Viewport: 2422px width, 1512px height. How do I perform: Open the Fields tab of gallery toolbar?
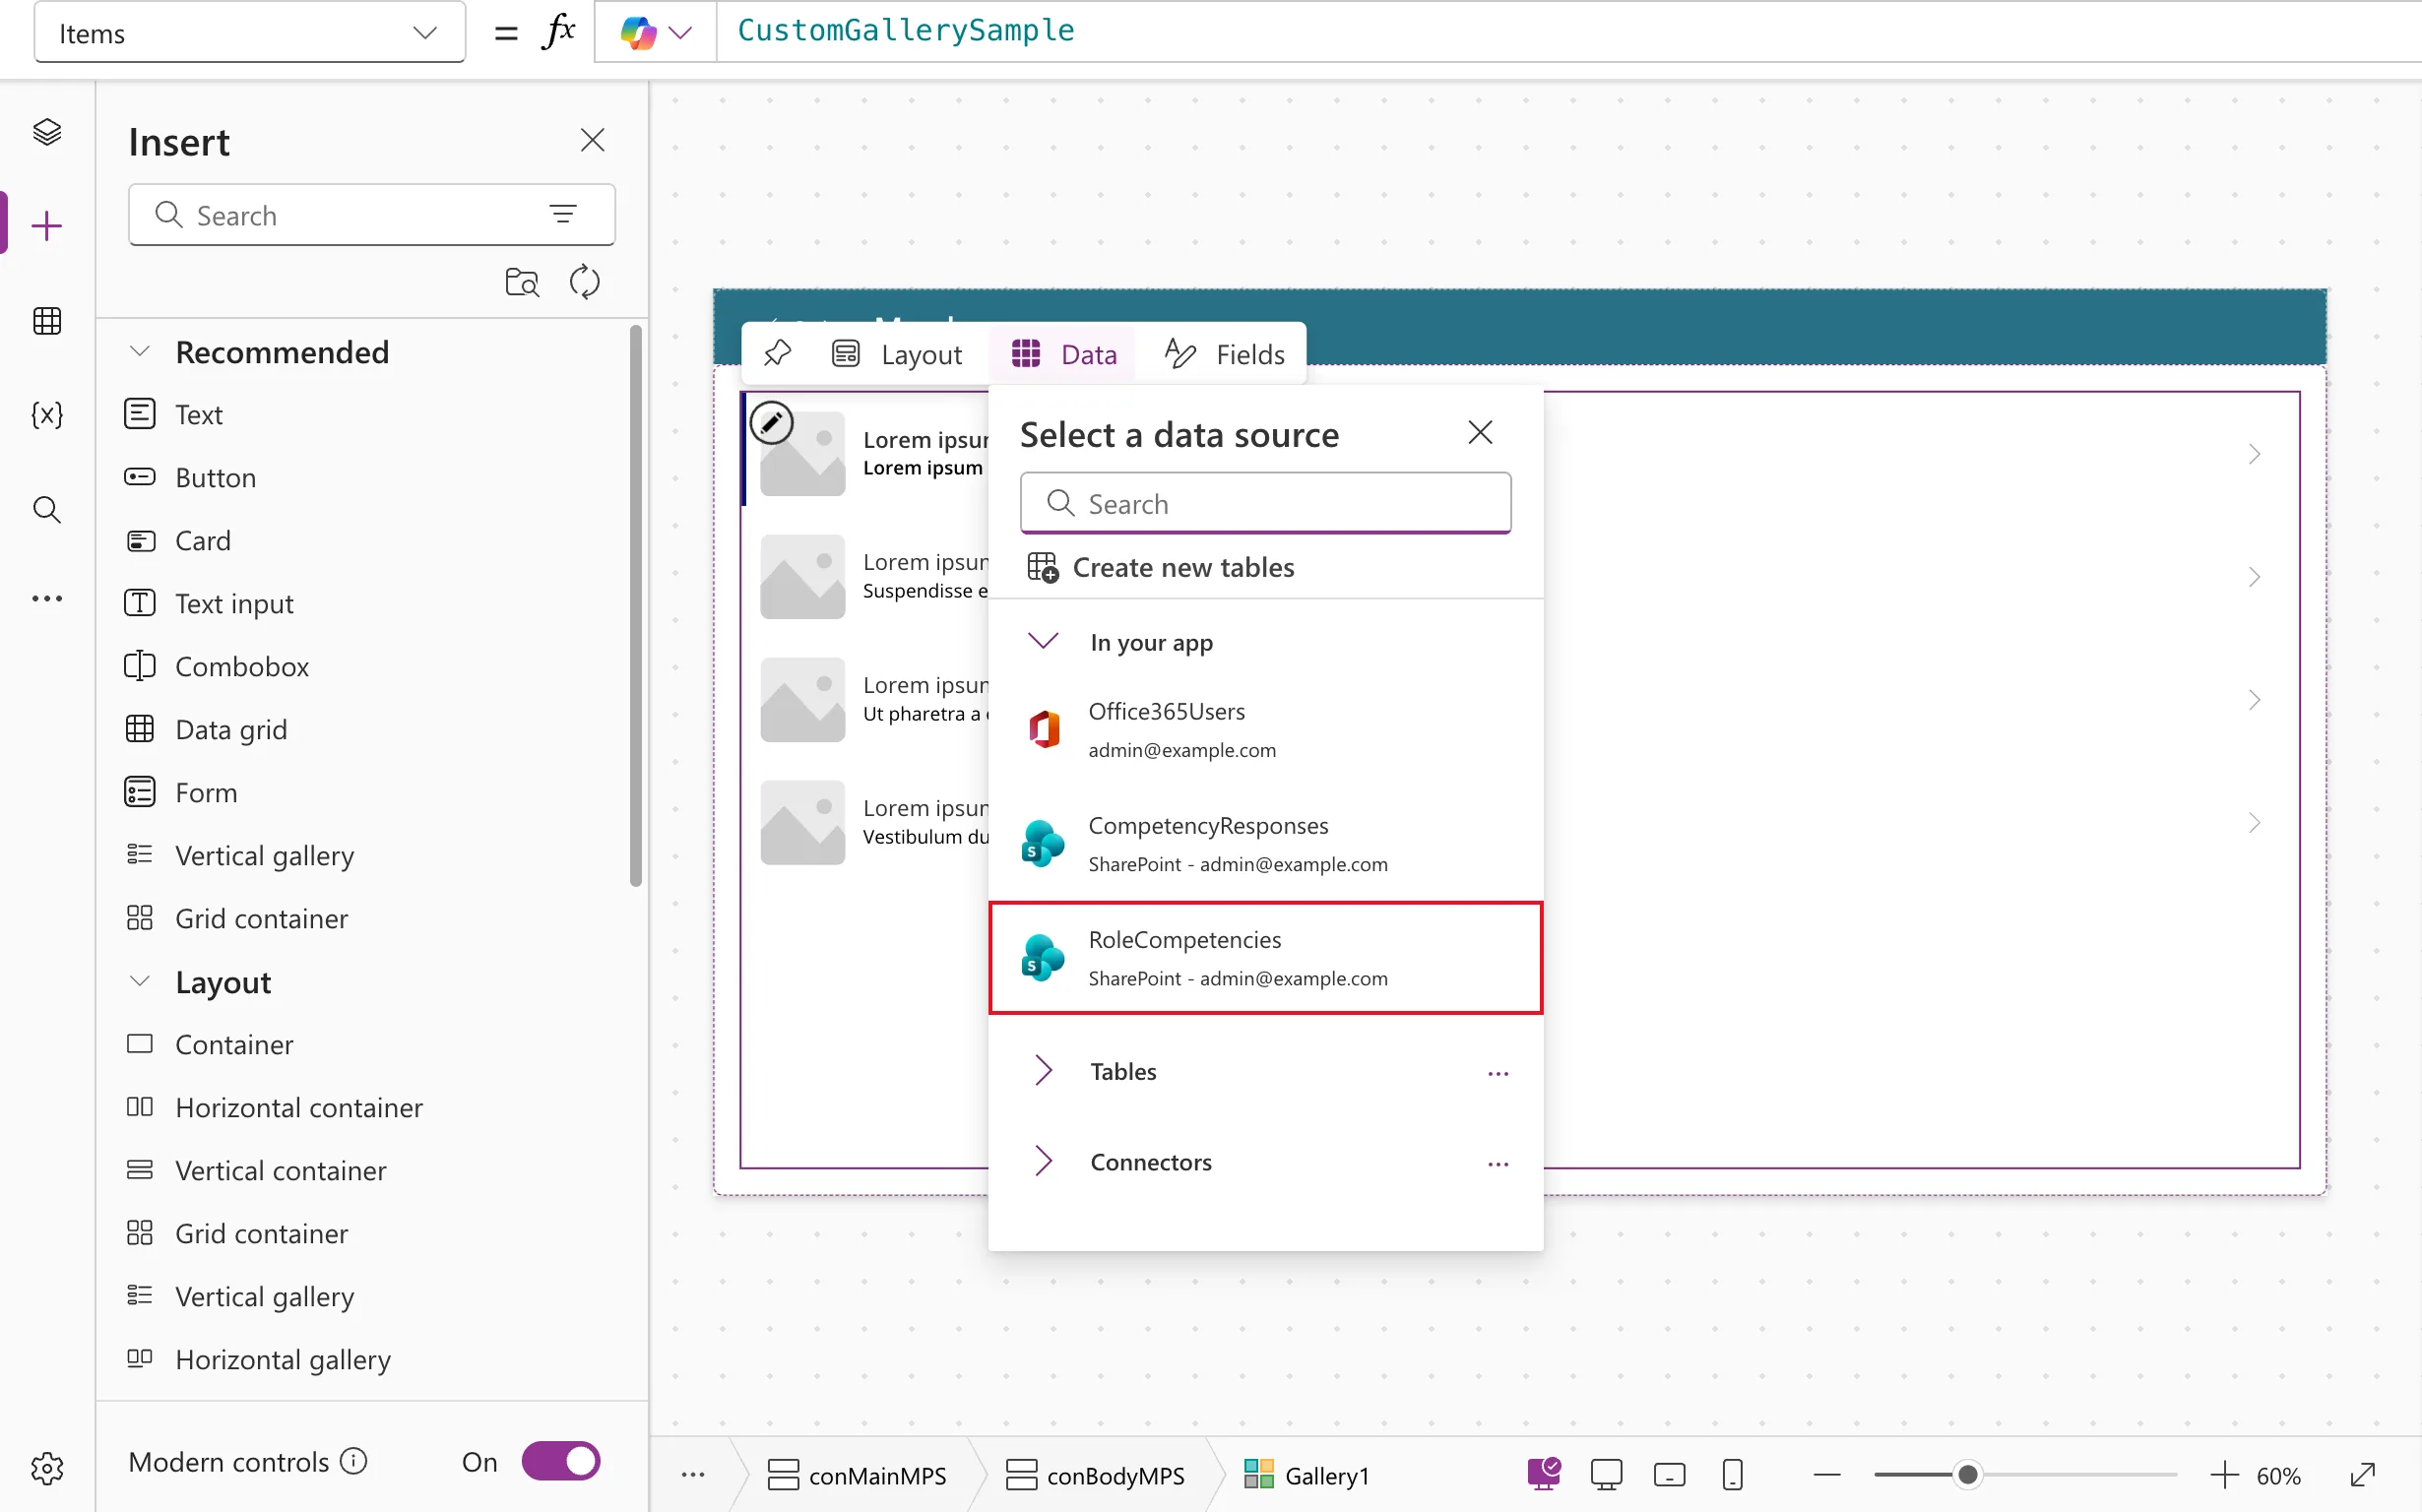click(1225, 354)
